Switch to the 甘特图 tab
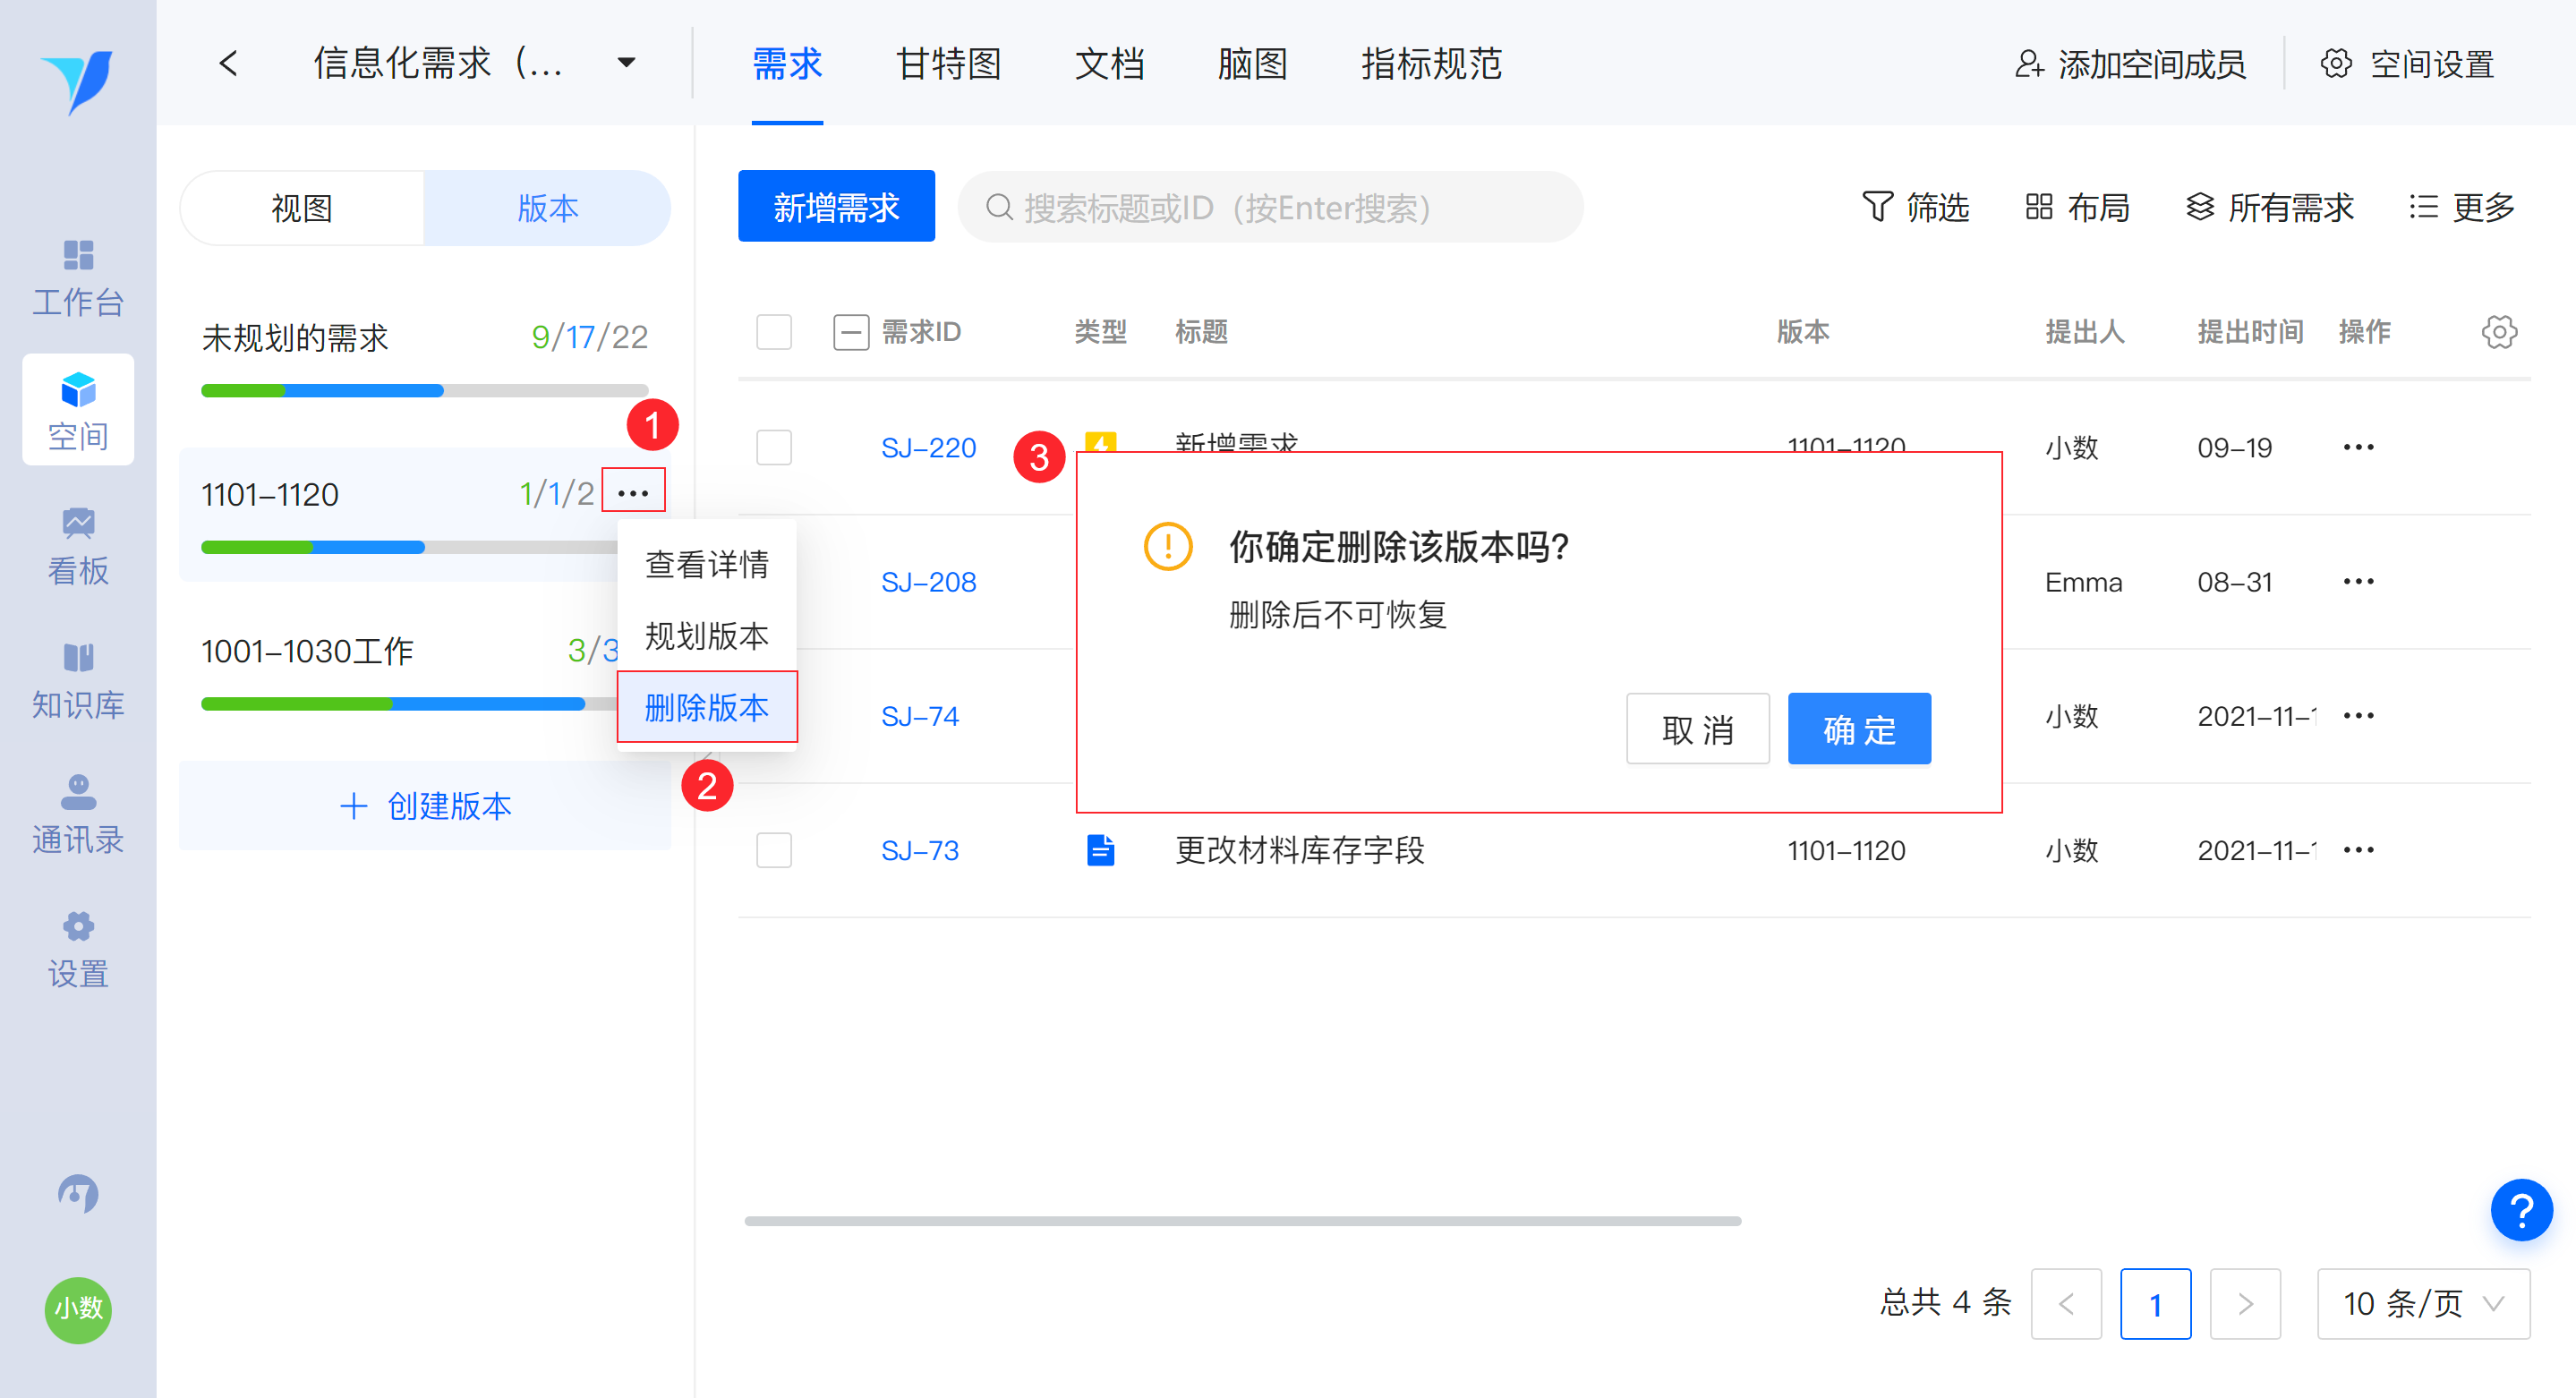 pyautogui.click(x=948, y=64)
